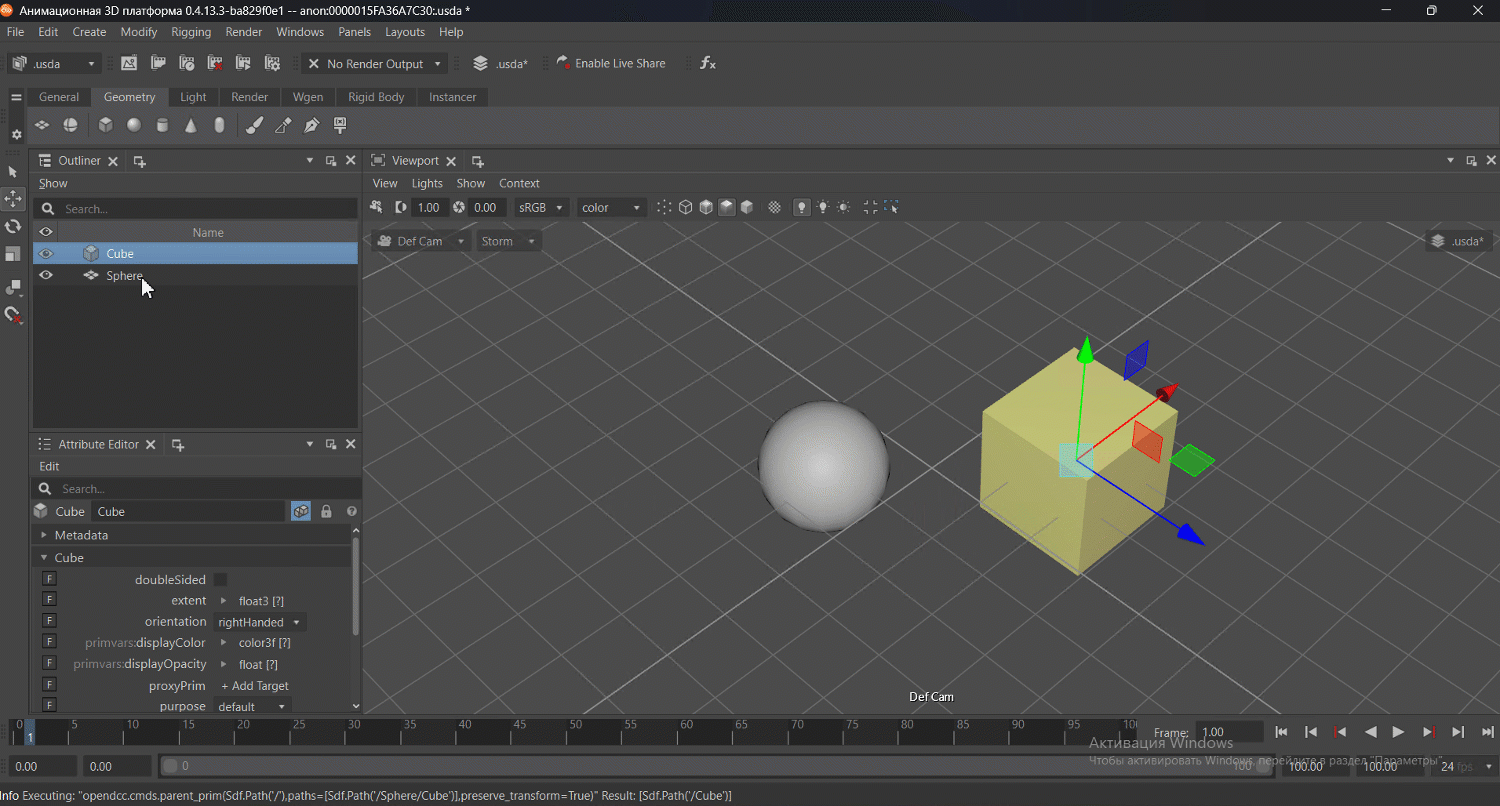Hide the Sphere in the Outliner
Screen dimensions: 1500x806
click(x=46, y=275)
